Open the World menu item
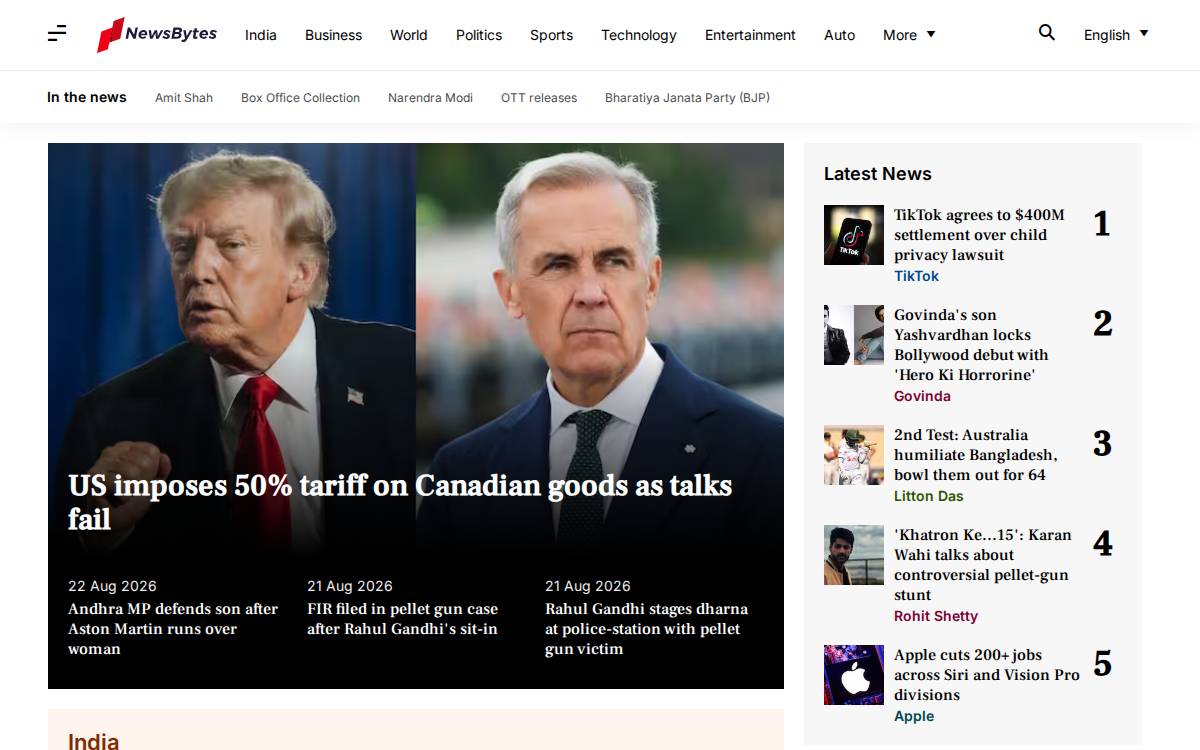This screenshot has width=1200, height=750. (x=409, y=35)
